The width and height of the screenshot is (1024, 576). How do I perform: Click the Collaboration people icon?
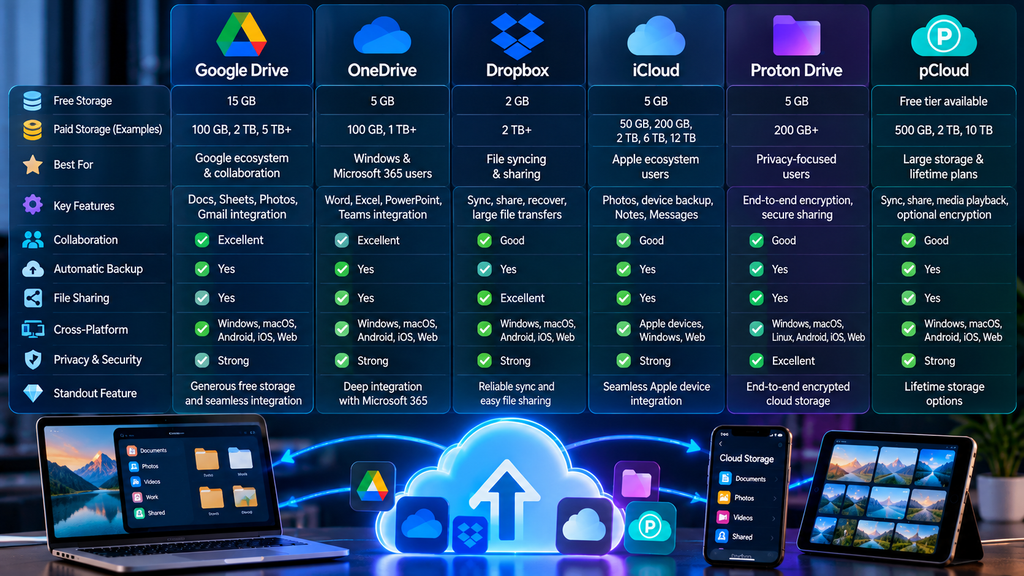point(33,240)
